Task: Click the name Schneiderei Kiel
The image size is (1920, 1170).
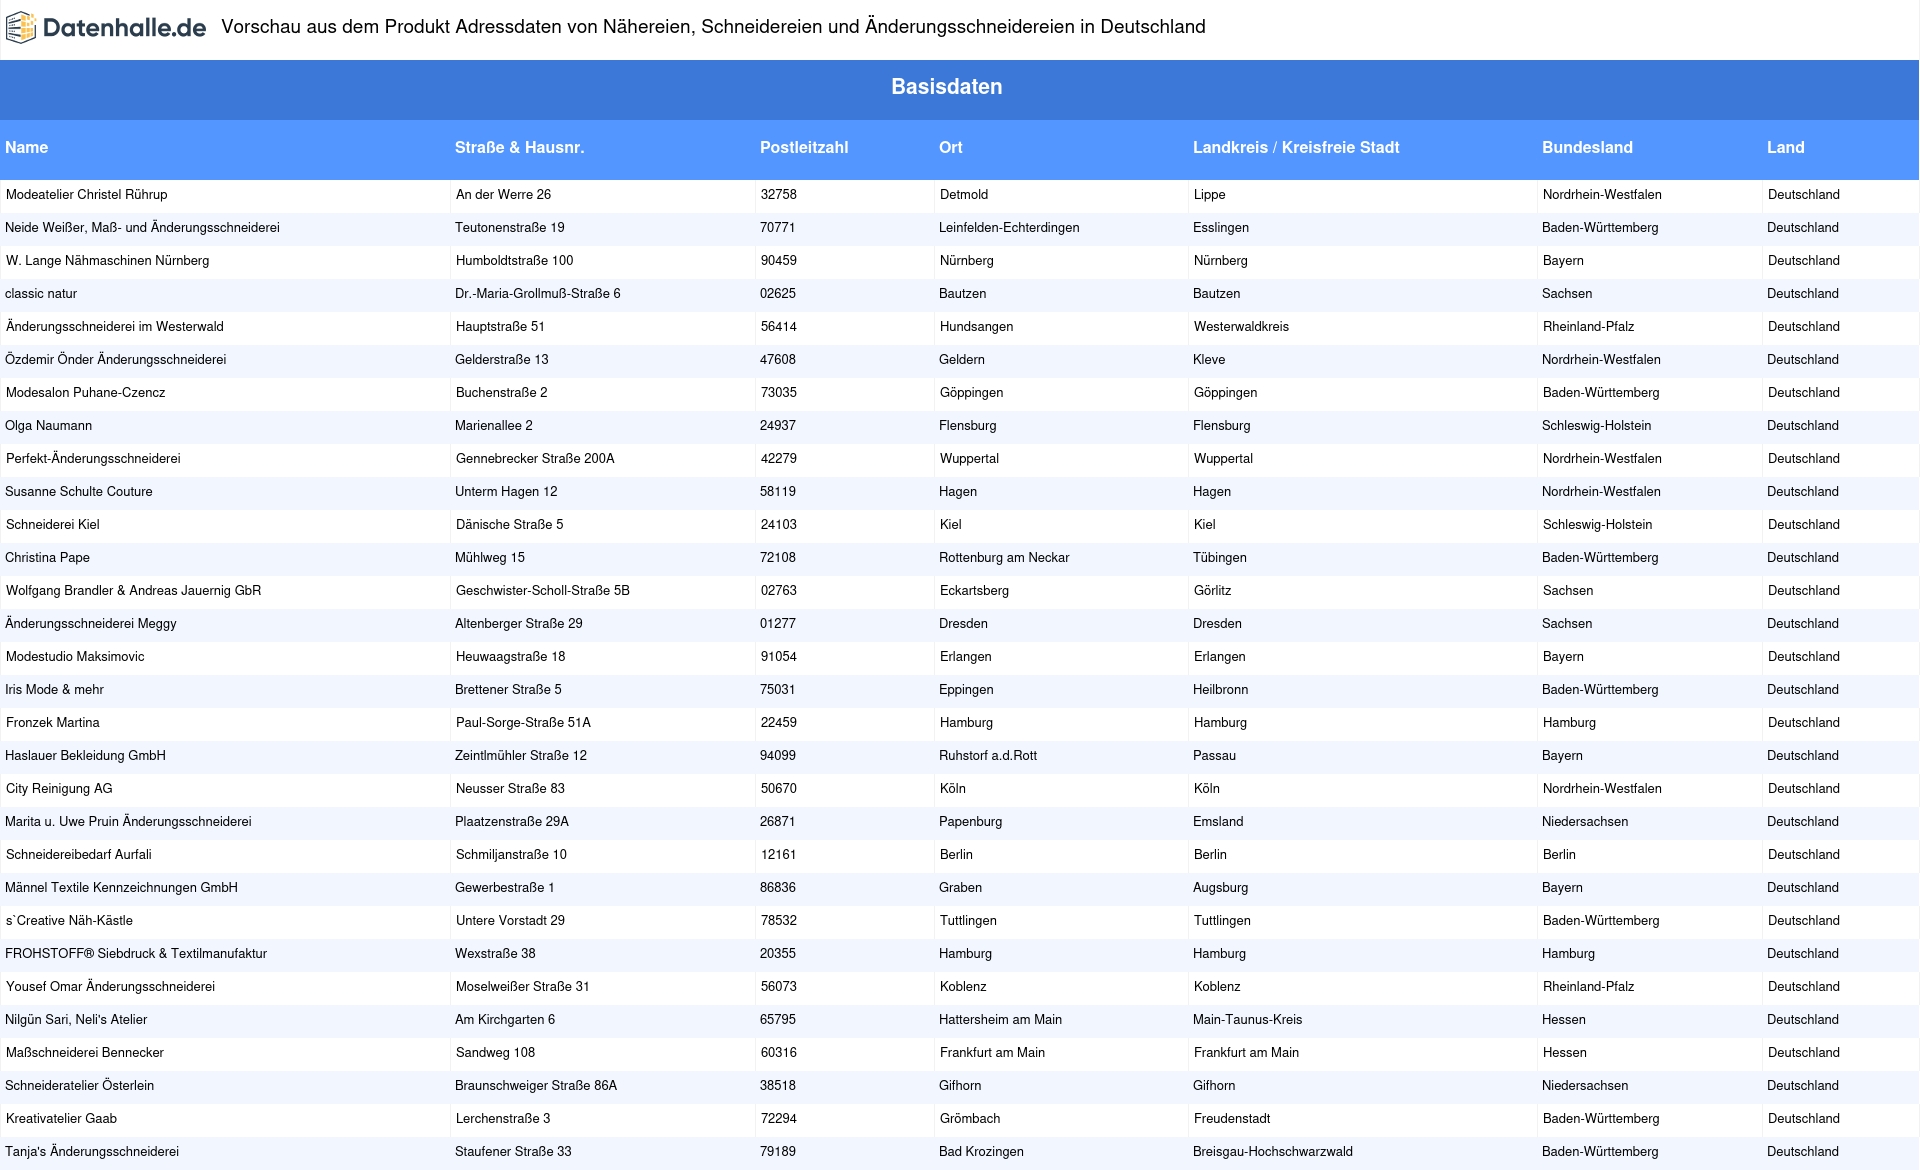Action: (x=53, y=524)
